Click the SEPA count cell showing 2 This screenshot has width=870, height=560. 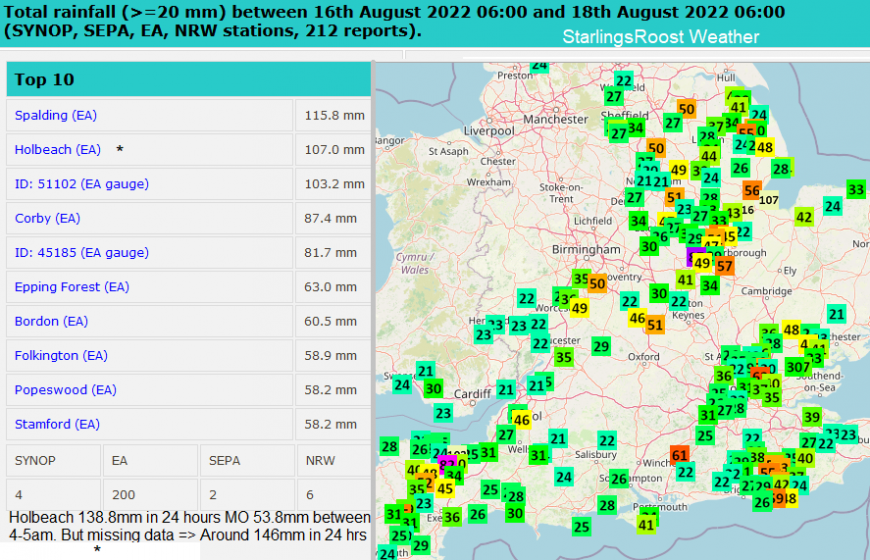pos(247,494)
